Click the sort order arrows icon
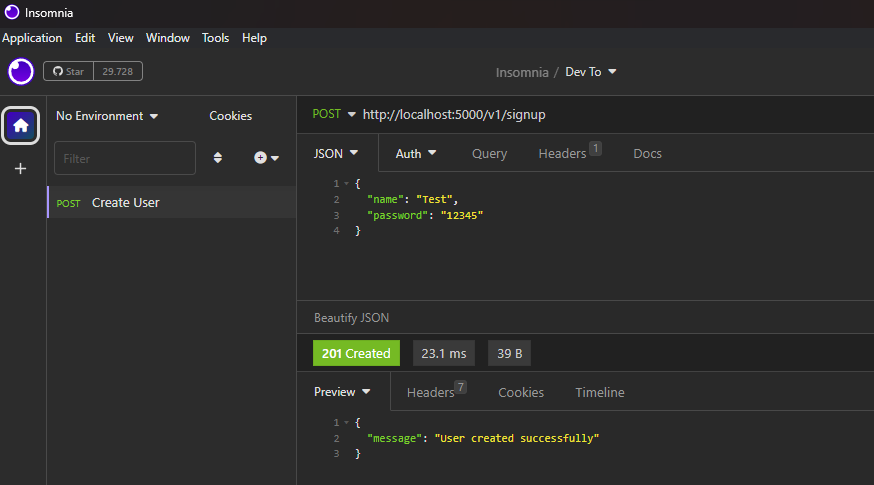This screenshot has width=874, height=485. point(218,158)
